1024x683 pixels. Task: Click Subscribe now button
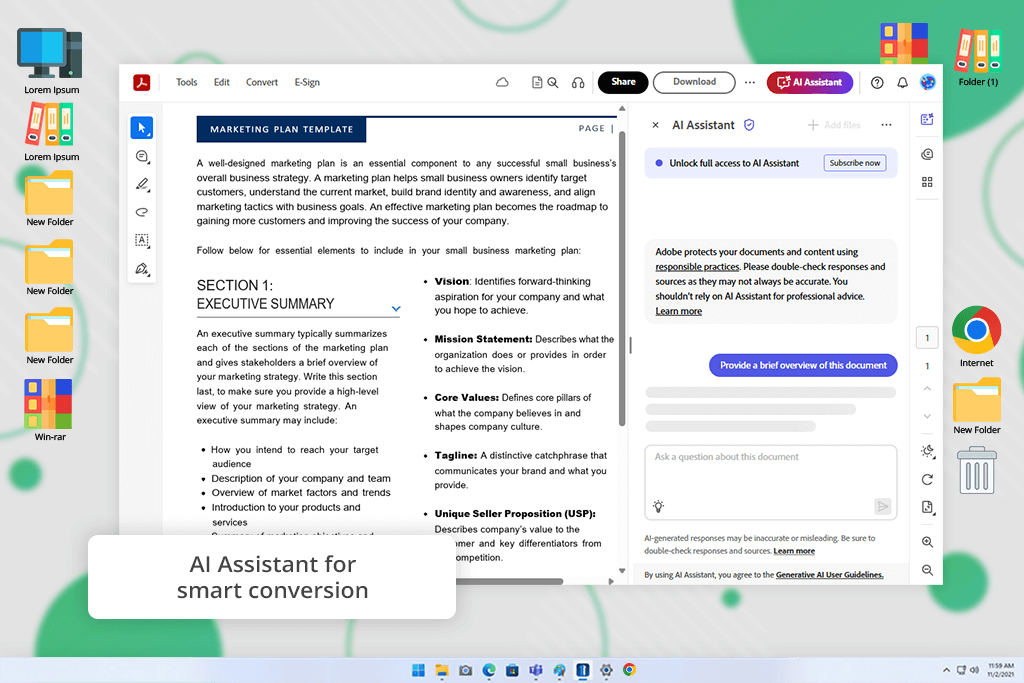(854, 163)
